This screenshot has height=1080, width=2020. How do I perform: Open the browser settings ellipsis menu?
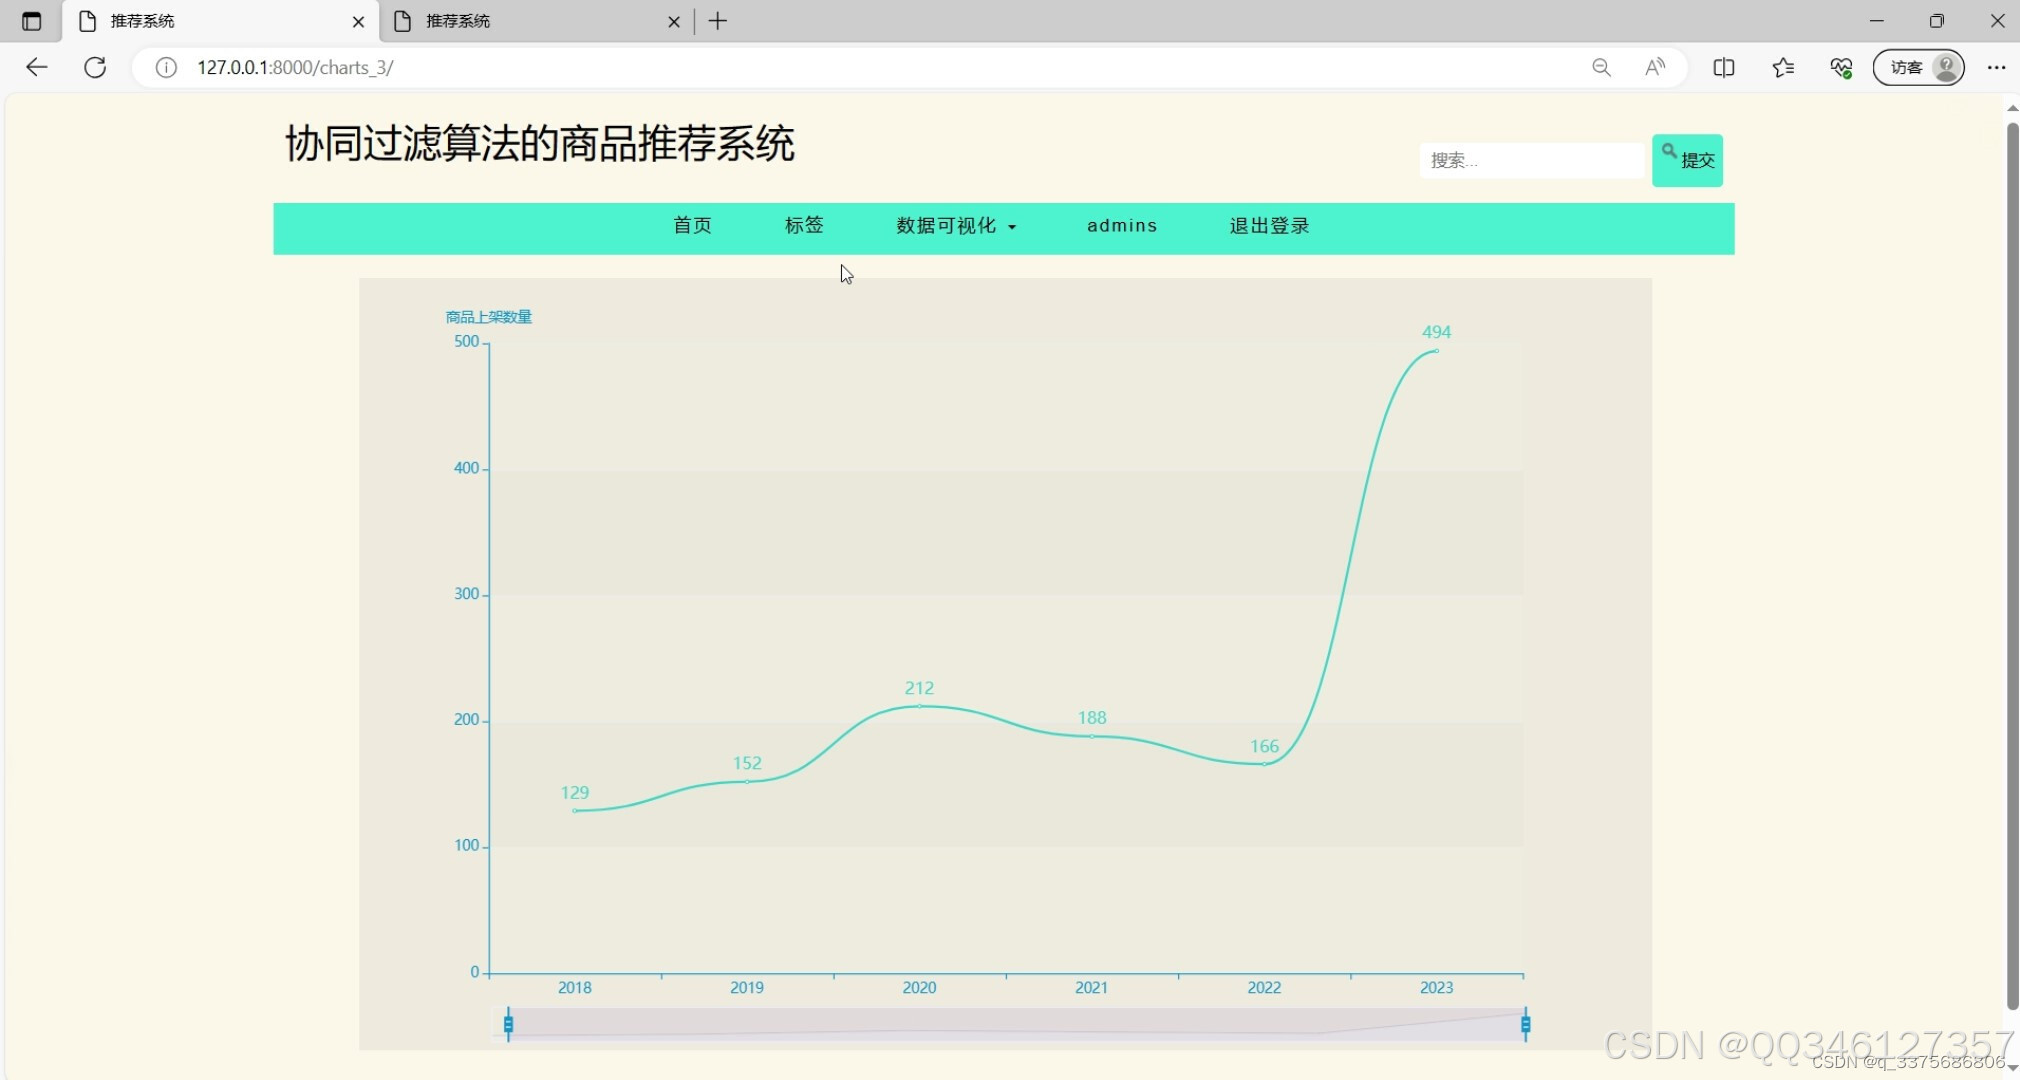coord(1998,67)
